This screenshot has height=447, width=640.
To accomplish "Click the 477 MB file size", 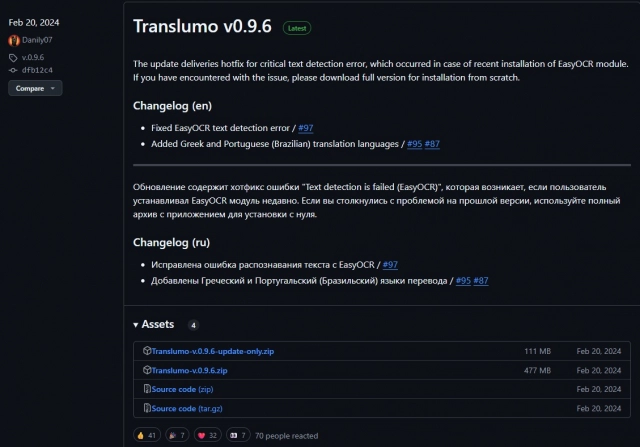I will [x=538, y=370].
